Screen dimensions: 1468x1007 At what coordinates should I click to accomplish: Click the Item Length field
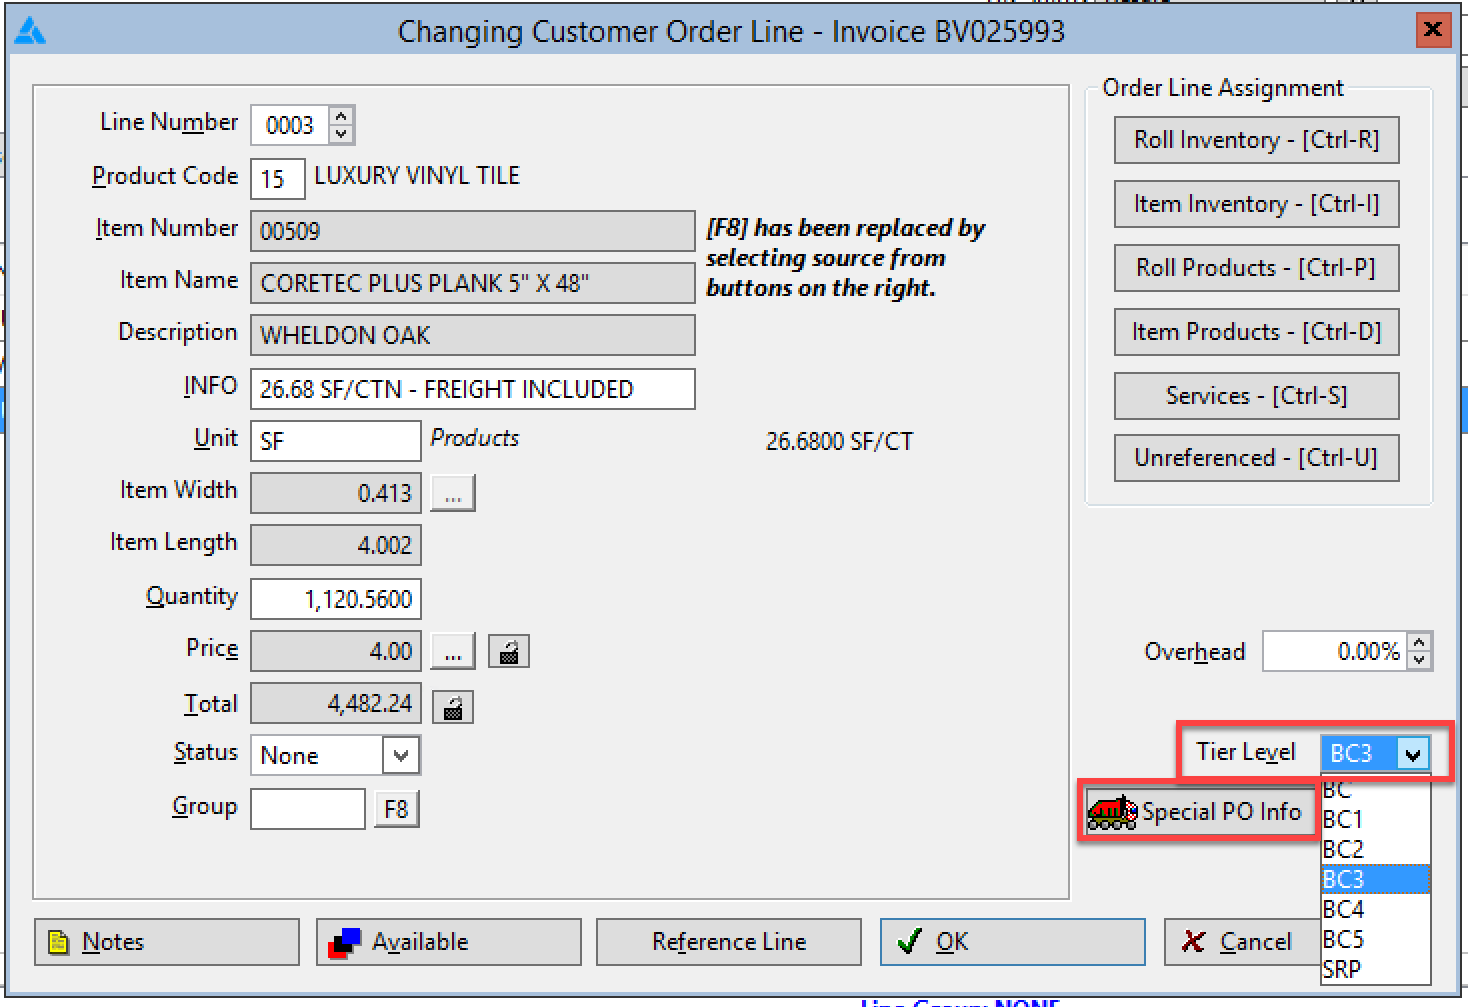[335, 545]
